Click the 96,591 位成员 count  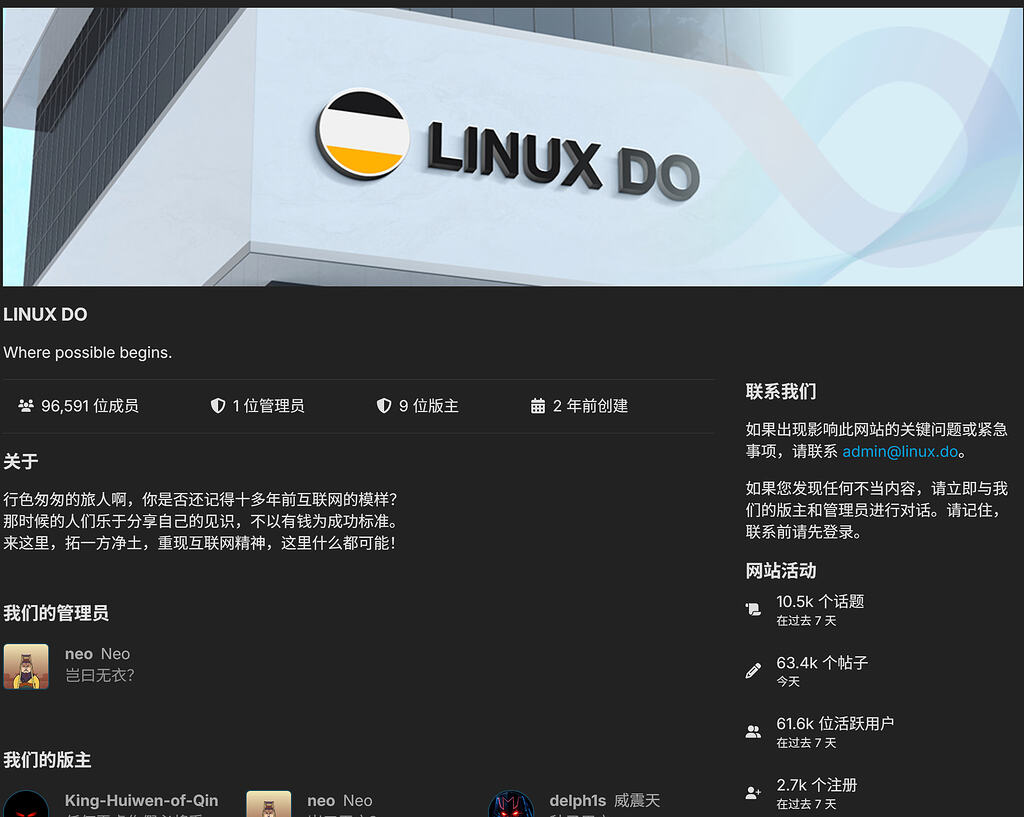coord(89,406)
